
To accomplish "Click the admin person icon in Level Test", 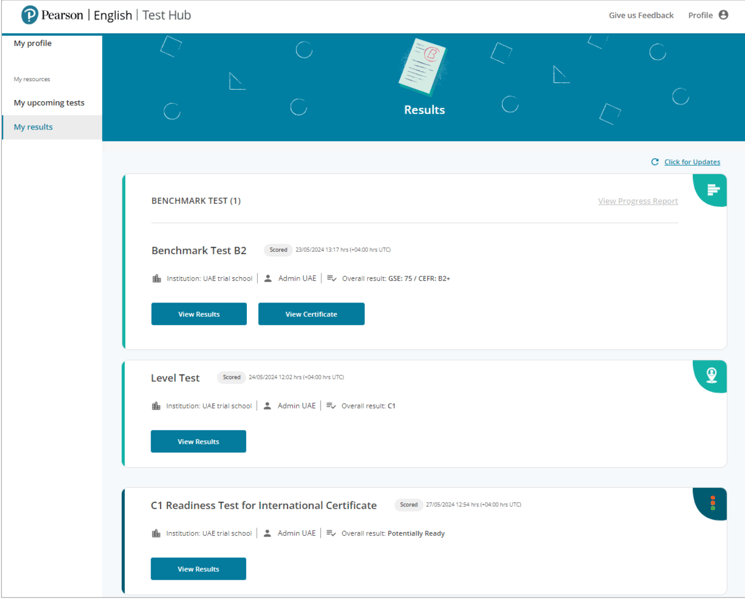I will click(x=267, y=406).
